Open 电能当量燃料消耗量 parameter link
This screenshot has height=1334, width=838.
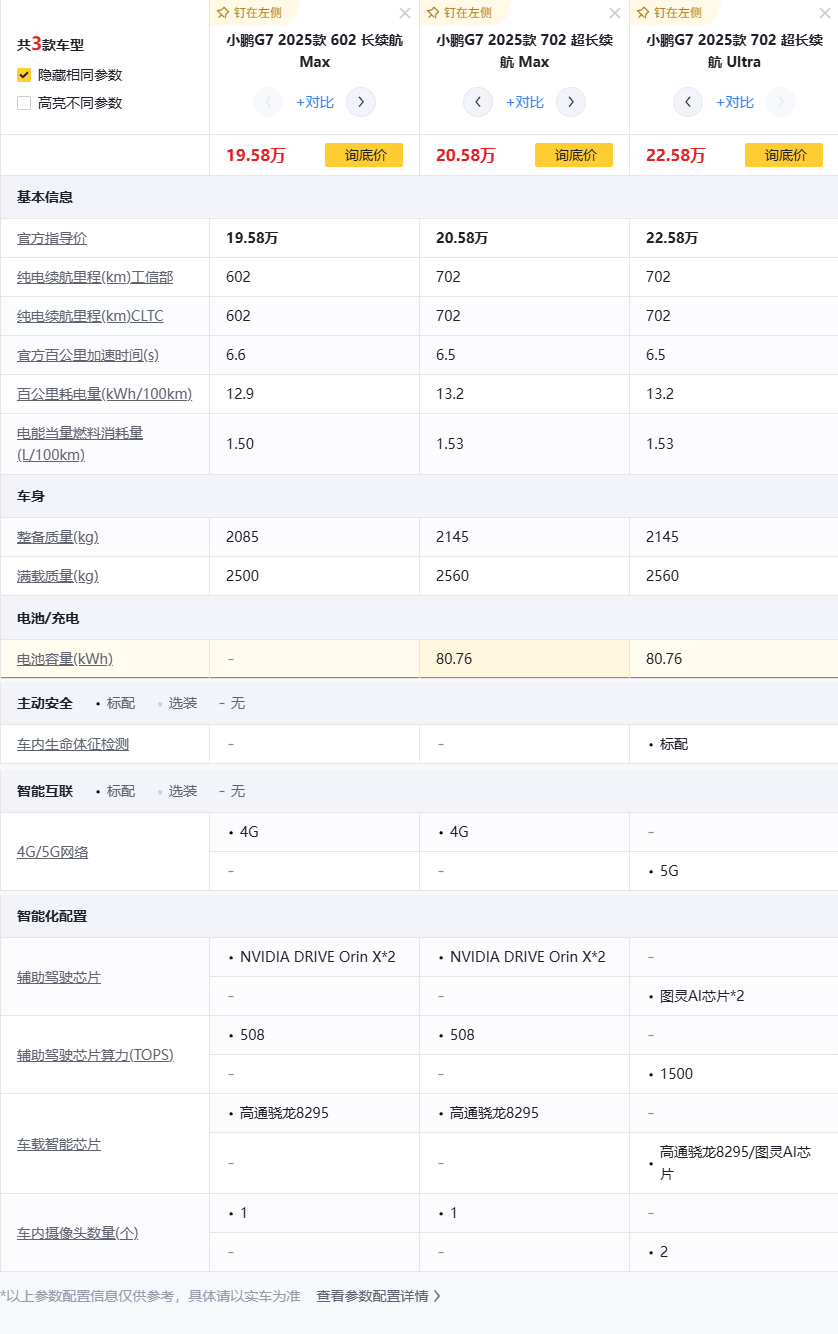[x=80, y=444]
